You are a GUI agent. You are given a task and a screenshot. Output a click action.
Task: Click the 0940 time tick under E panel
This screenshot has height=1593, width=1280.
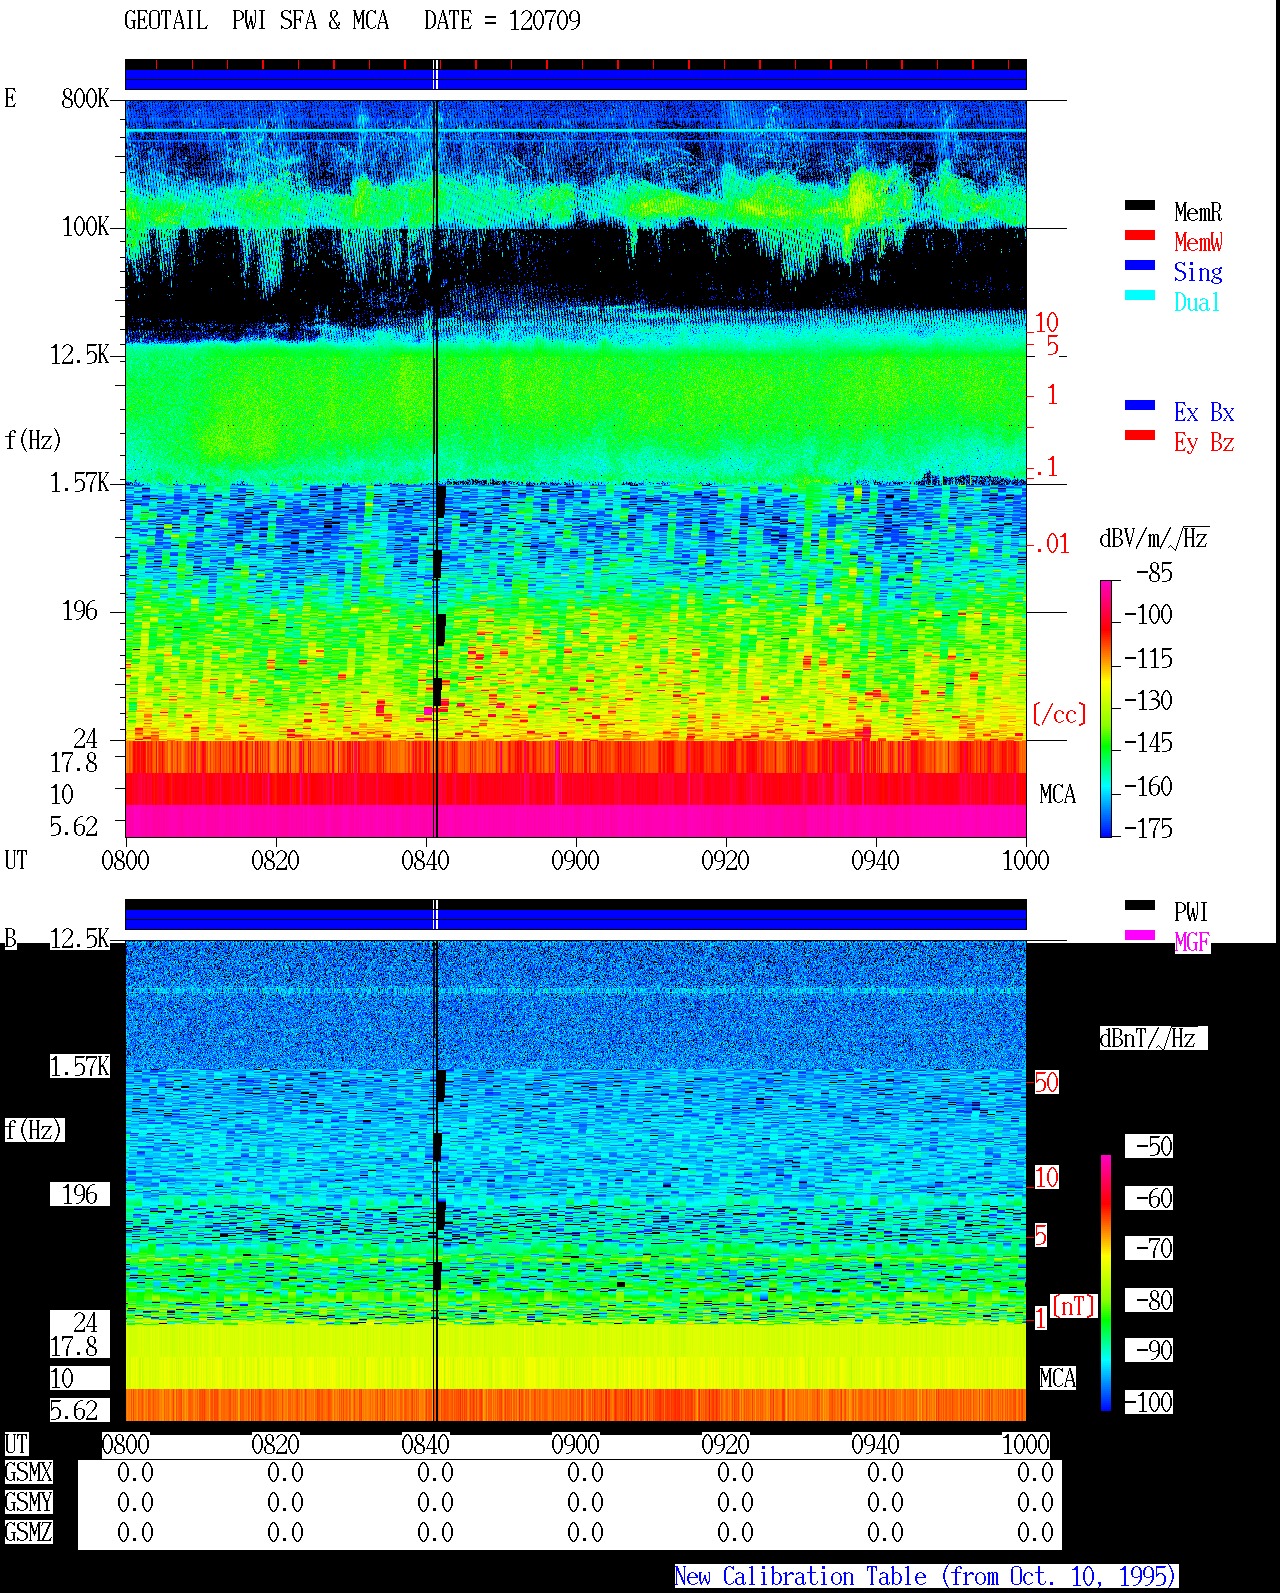pos(875,861)
